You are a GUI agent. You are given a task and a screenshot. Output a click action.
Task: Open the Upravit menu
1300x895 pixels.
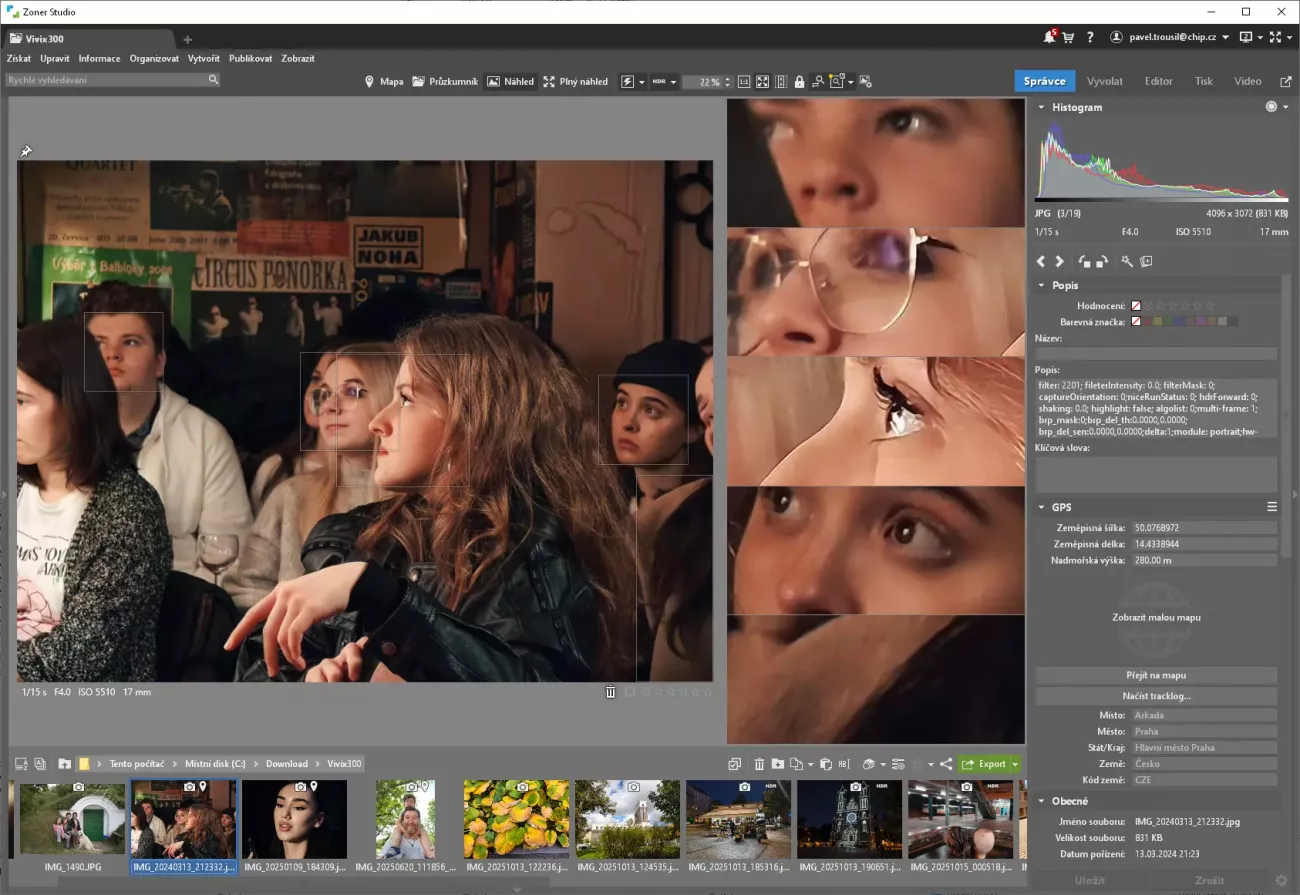[54, 58]
